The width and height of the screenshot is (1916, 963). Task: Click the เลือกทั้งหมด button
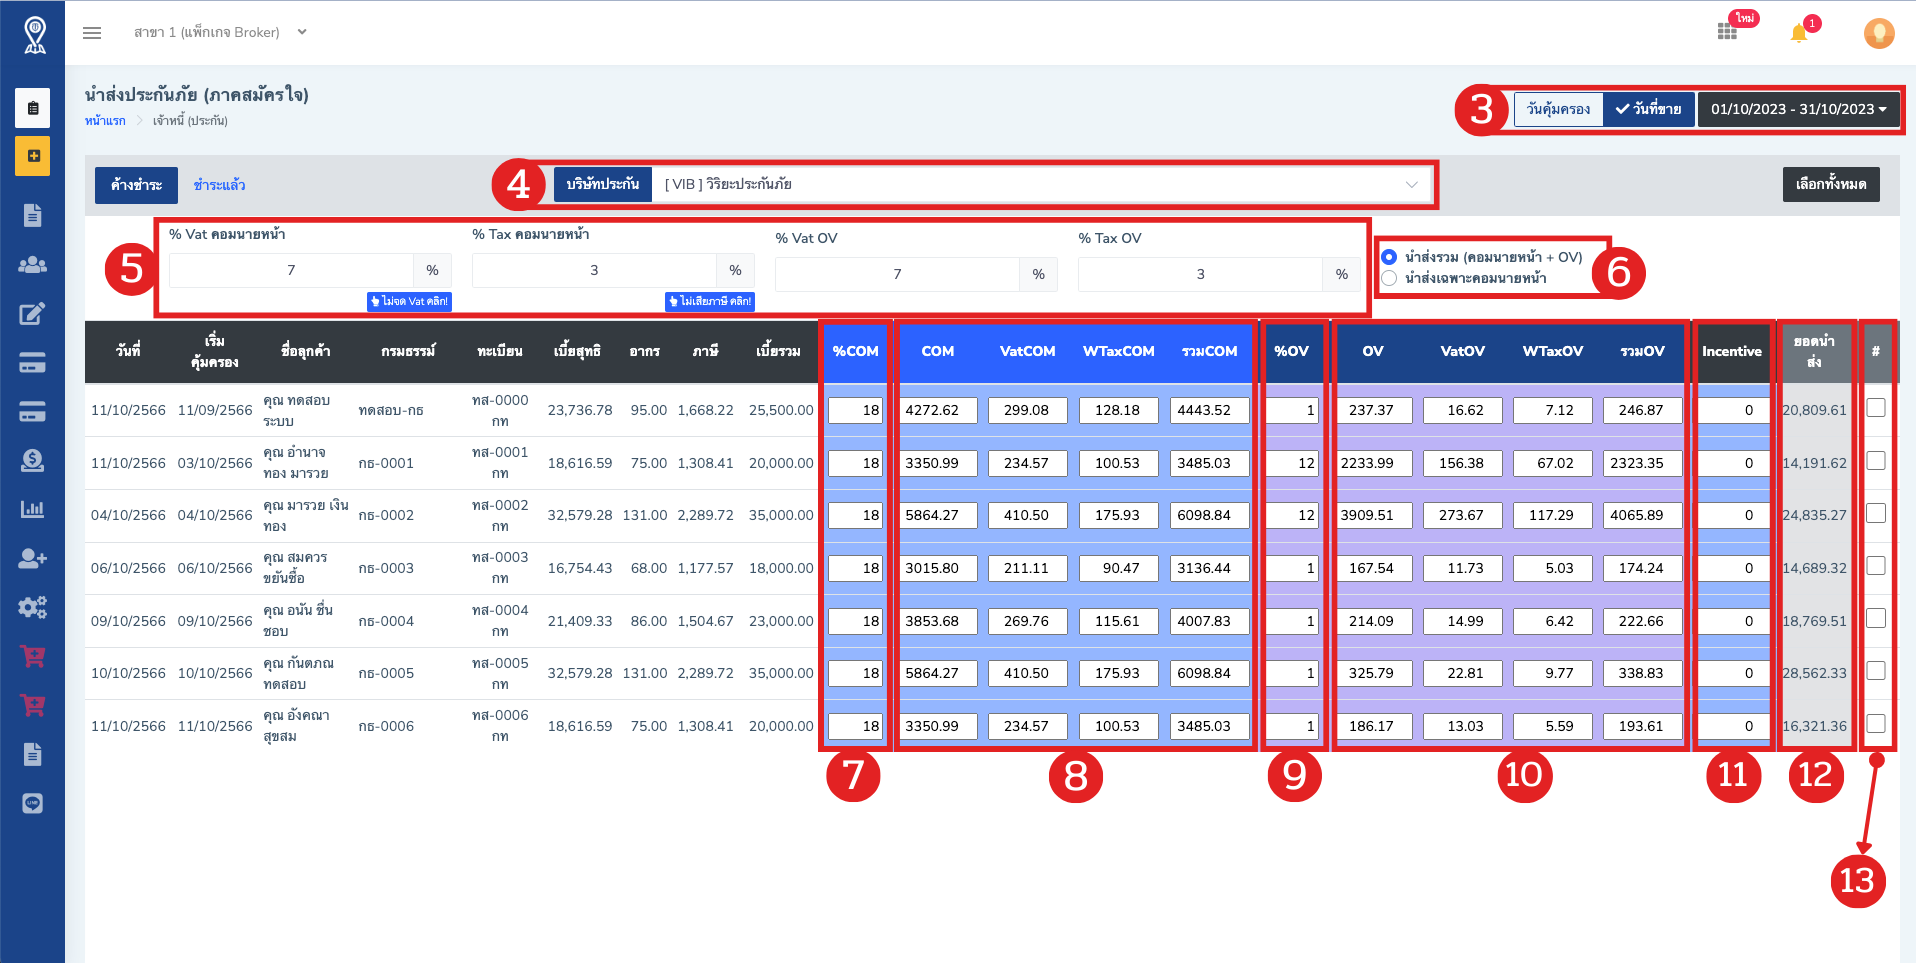1831,184
